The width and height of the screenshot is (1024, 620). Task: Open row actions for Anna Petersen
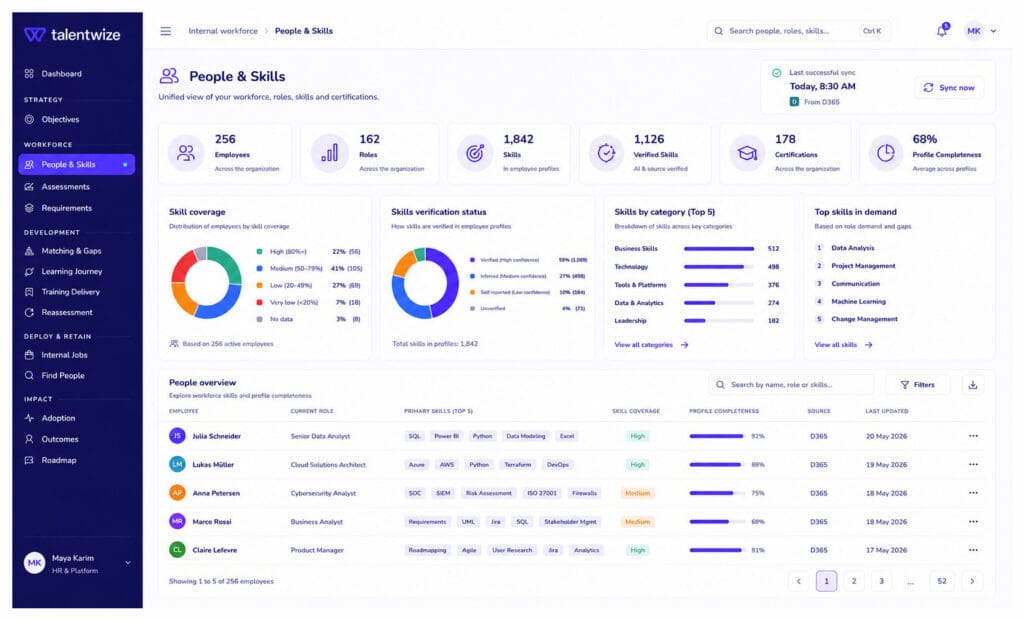[973, 493]
